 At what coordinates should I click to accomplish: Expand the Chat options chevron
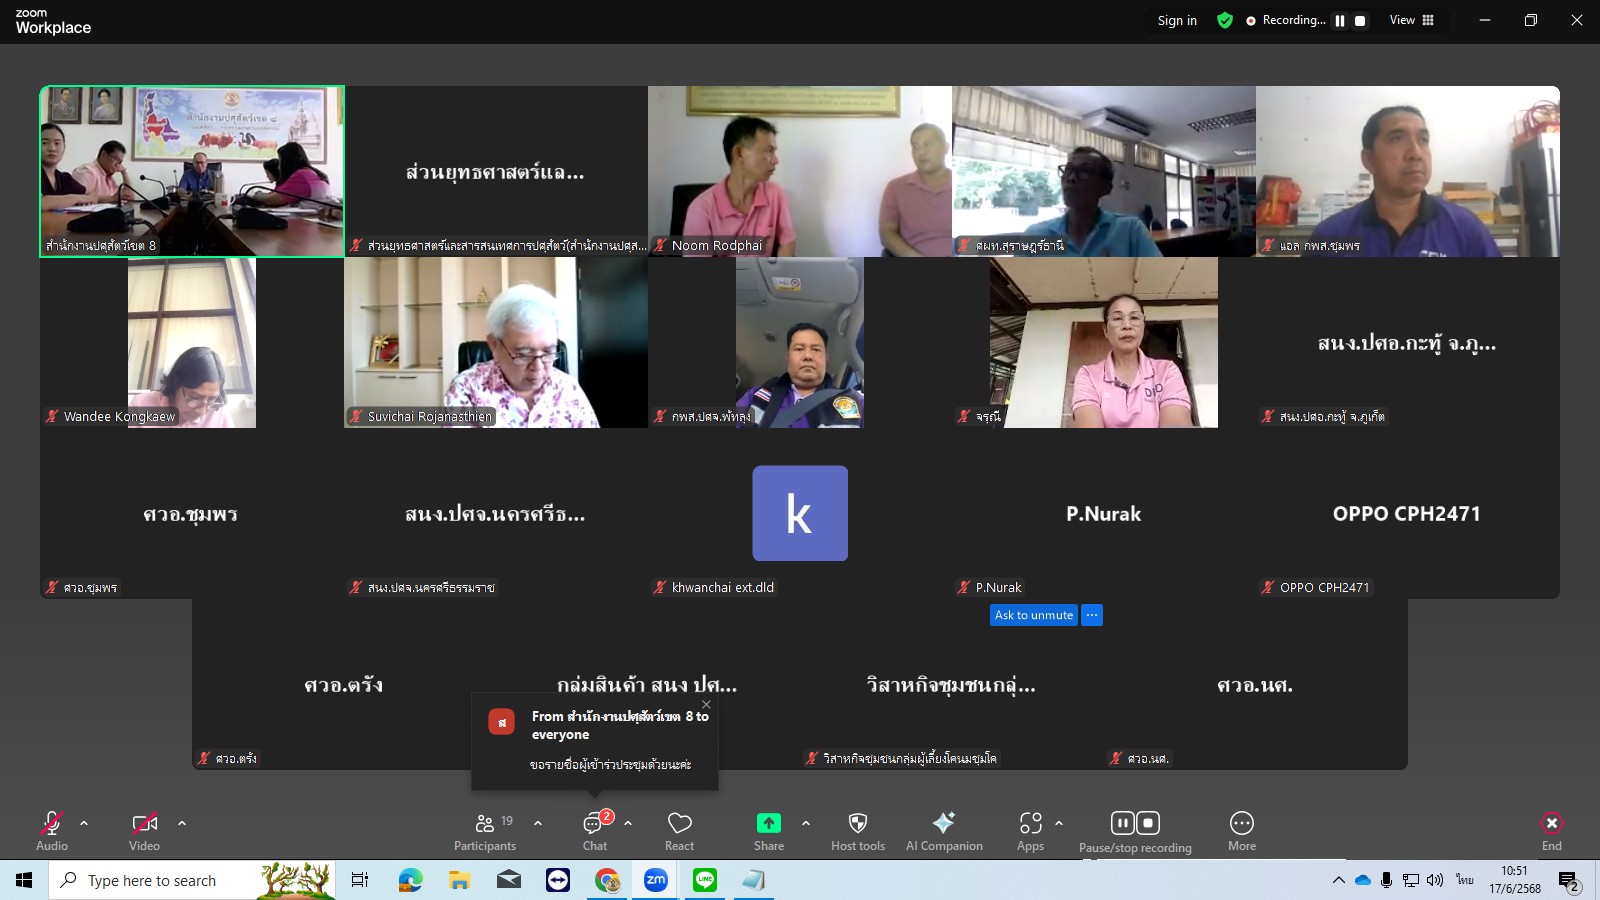coord(628,823)
